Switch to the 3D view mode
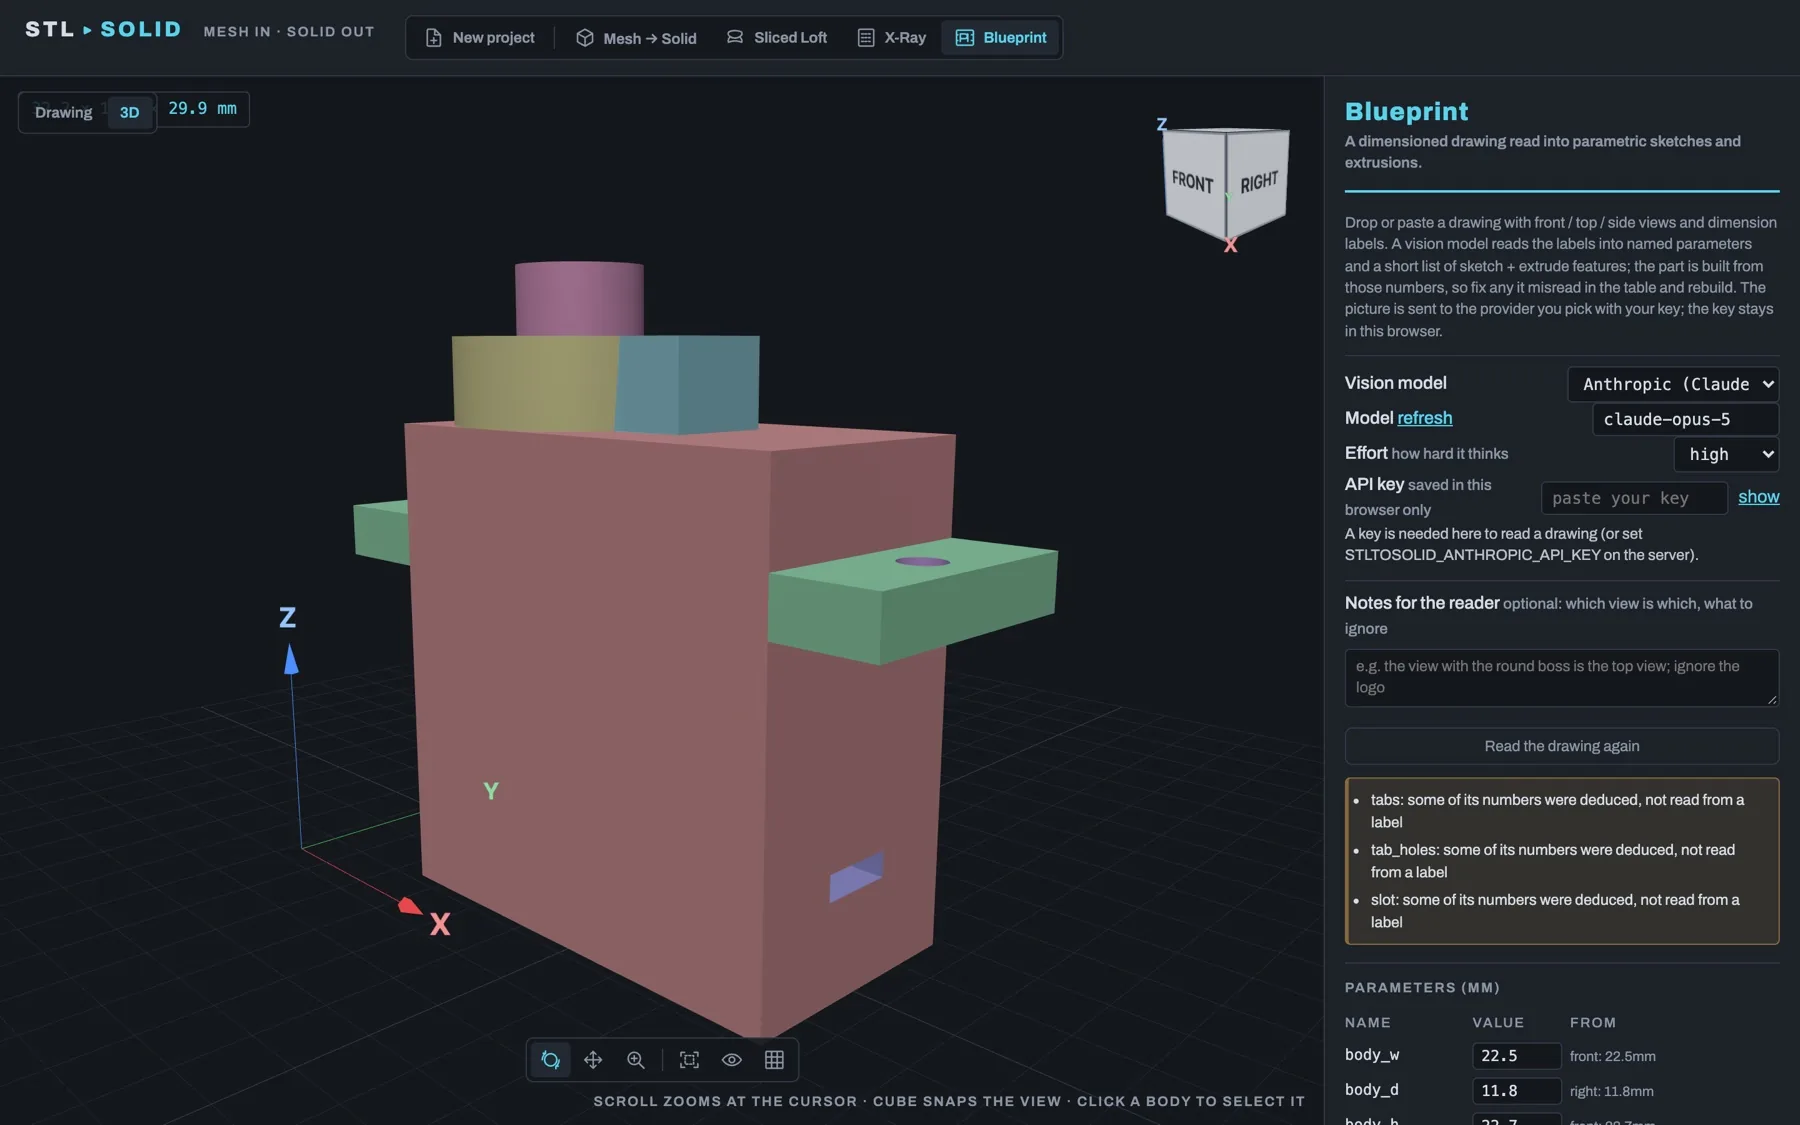Image resolution: width=1800 pixels, height=1125 pixels. click(130, 112)
